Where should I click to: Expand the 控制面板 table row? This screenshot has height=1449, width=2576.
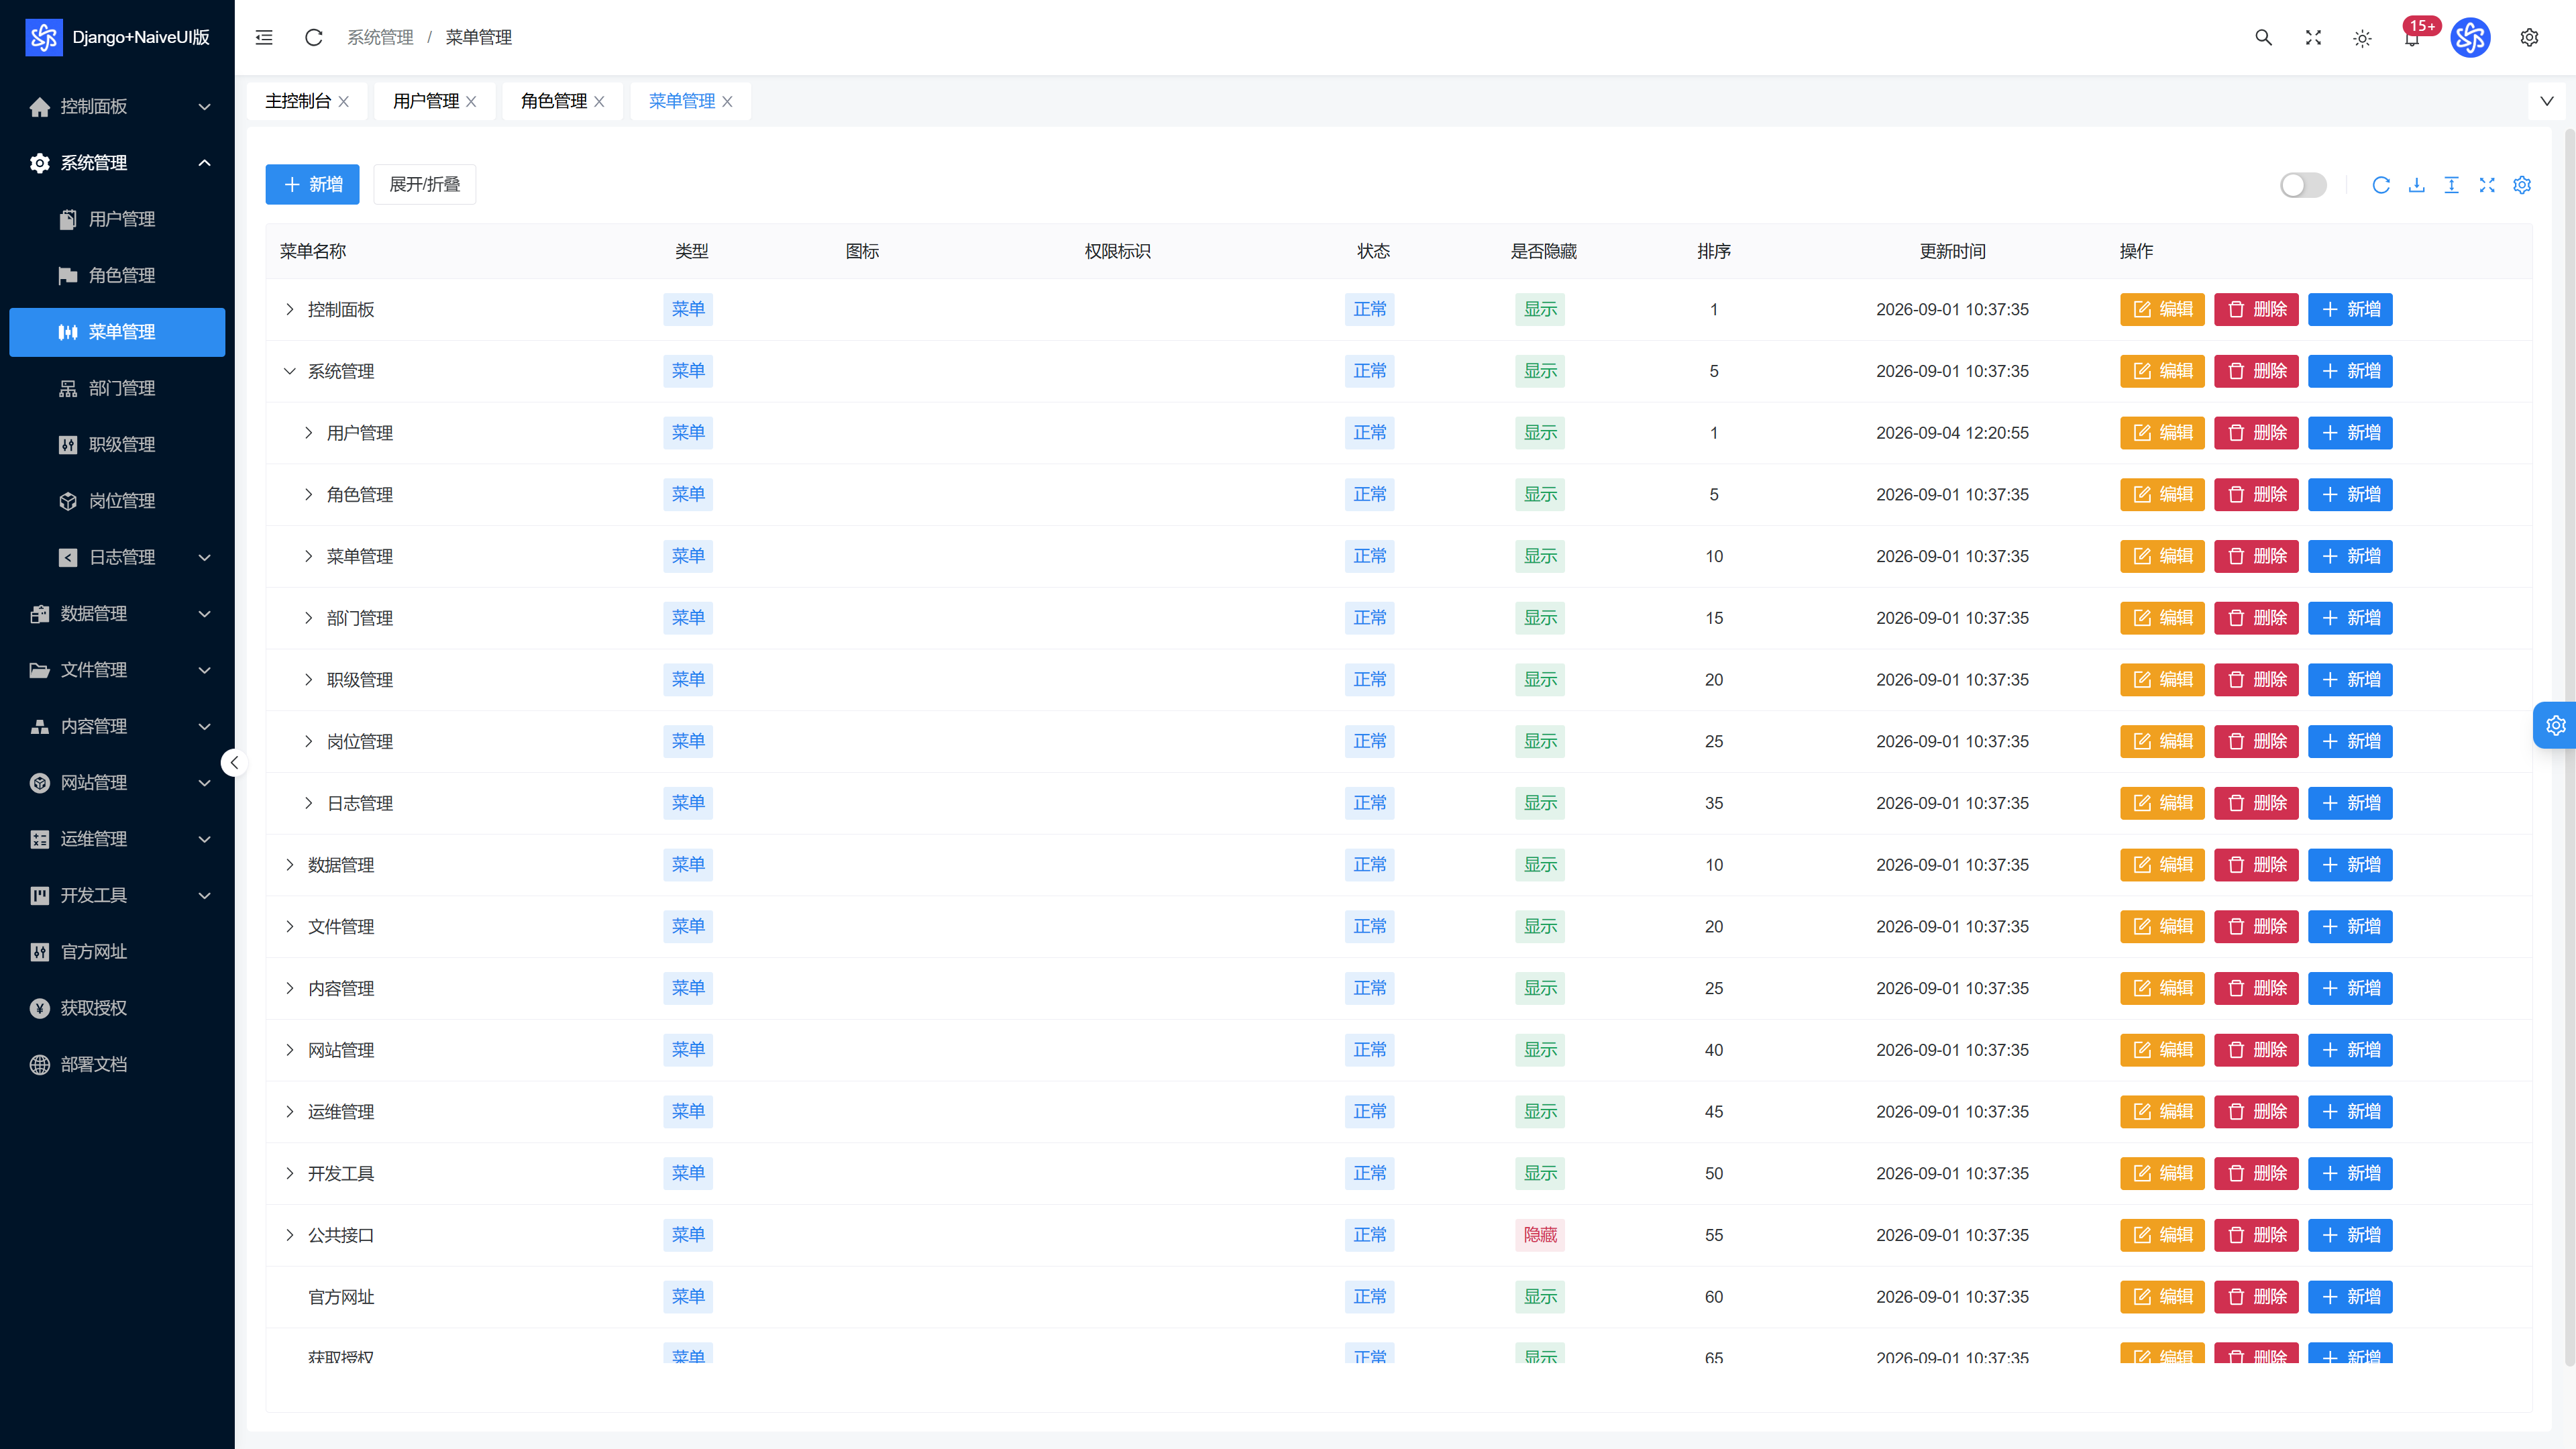(x=290, y=309)
